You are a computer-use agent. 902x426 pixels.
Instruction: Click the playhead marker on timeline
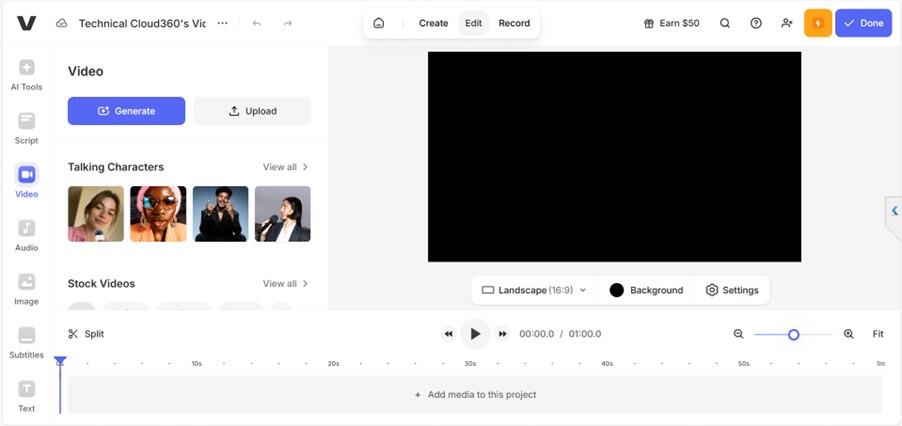click(60, 361)
